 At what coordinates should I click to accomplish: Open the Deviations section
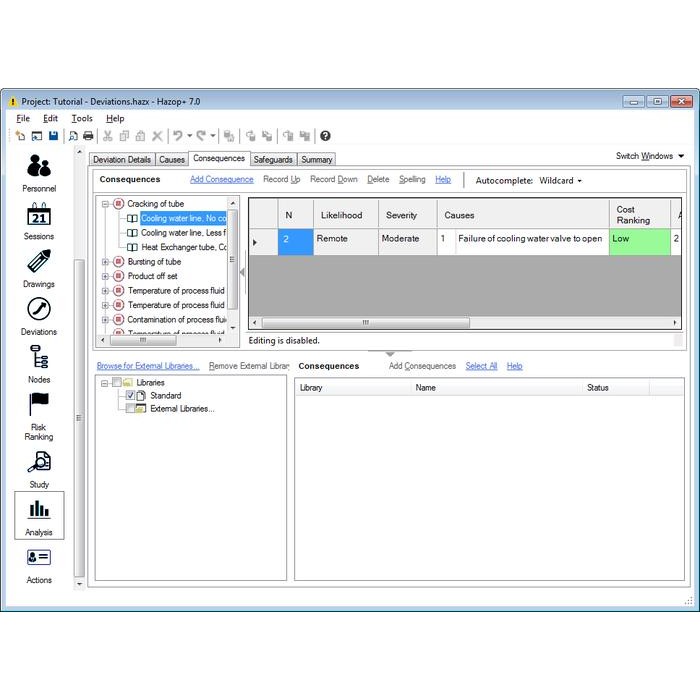click(x=39, y=317)
